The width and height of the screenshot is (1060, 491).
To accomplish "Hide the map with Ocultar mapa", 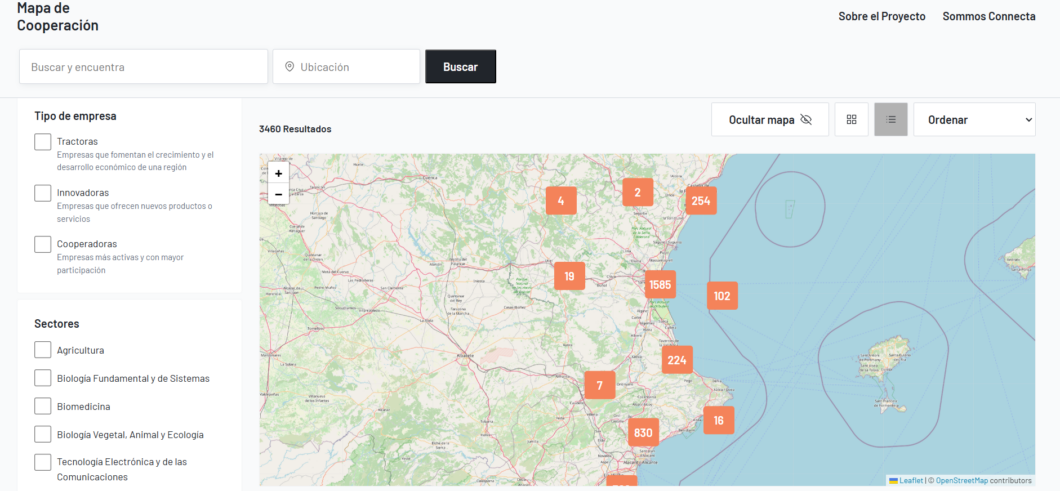I will [x=769, y=120].
